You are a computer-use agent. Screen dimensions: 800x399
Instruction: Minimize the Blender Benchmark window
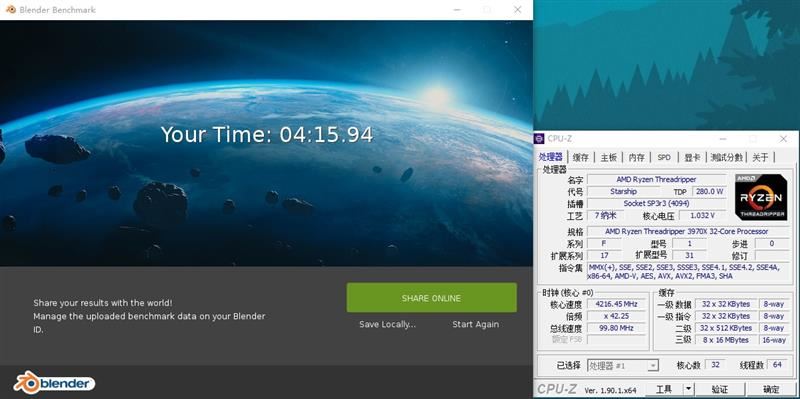[457, 10]
